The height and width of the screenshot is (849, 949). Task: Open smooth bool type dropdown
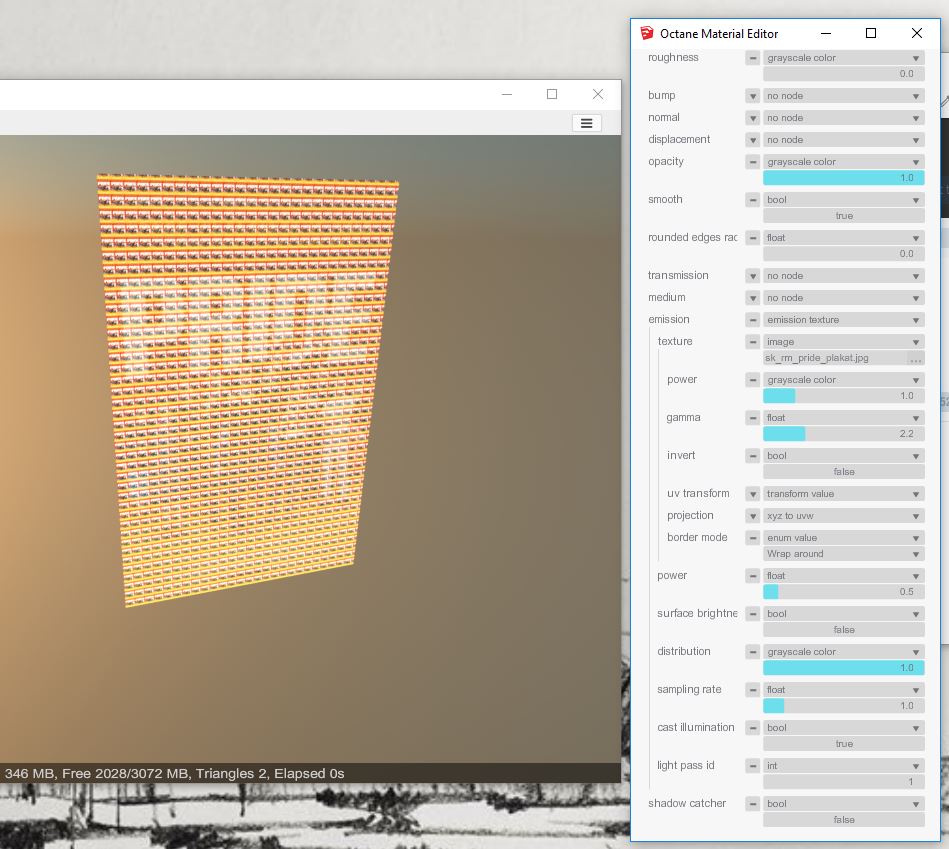click(x=844, y=200)
